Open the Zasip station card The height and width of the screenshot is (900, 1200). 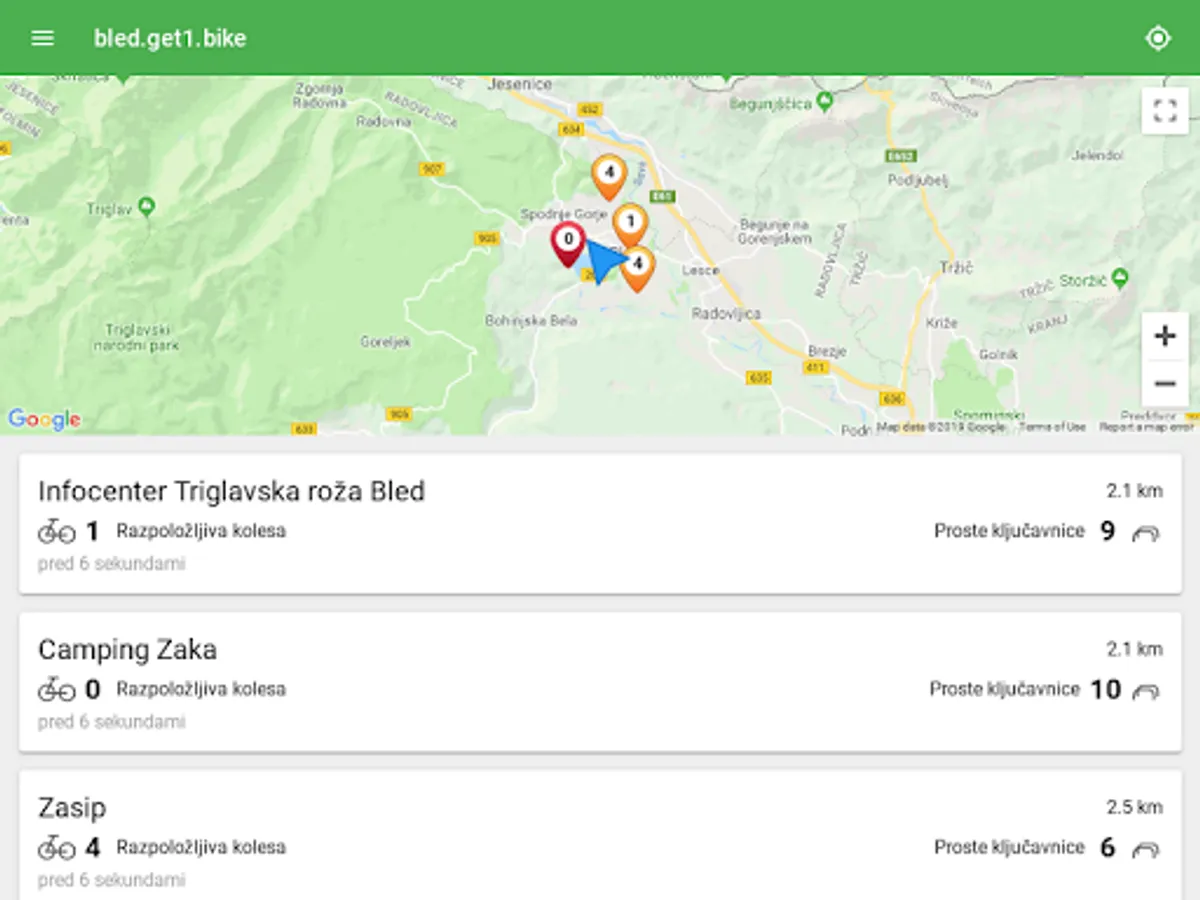pyautogui.click(x=600, y=835)
